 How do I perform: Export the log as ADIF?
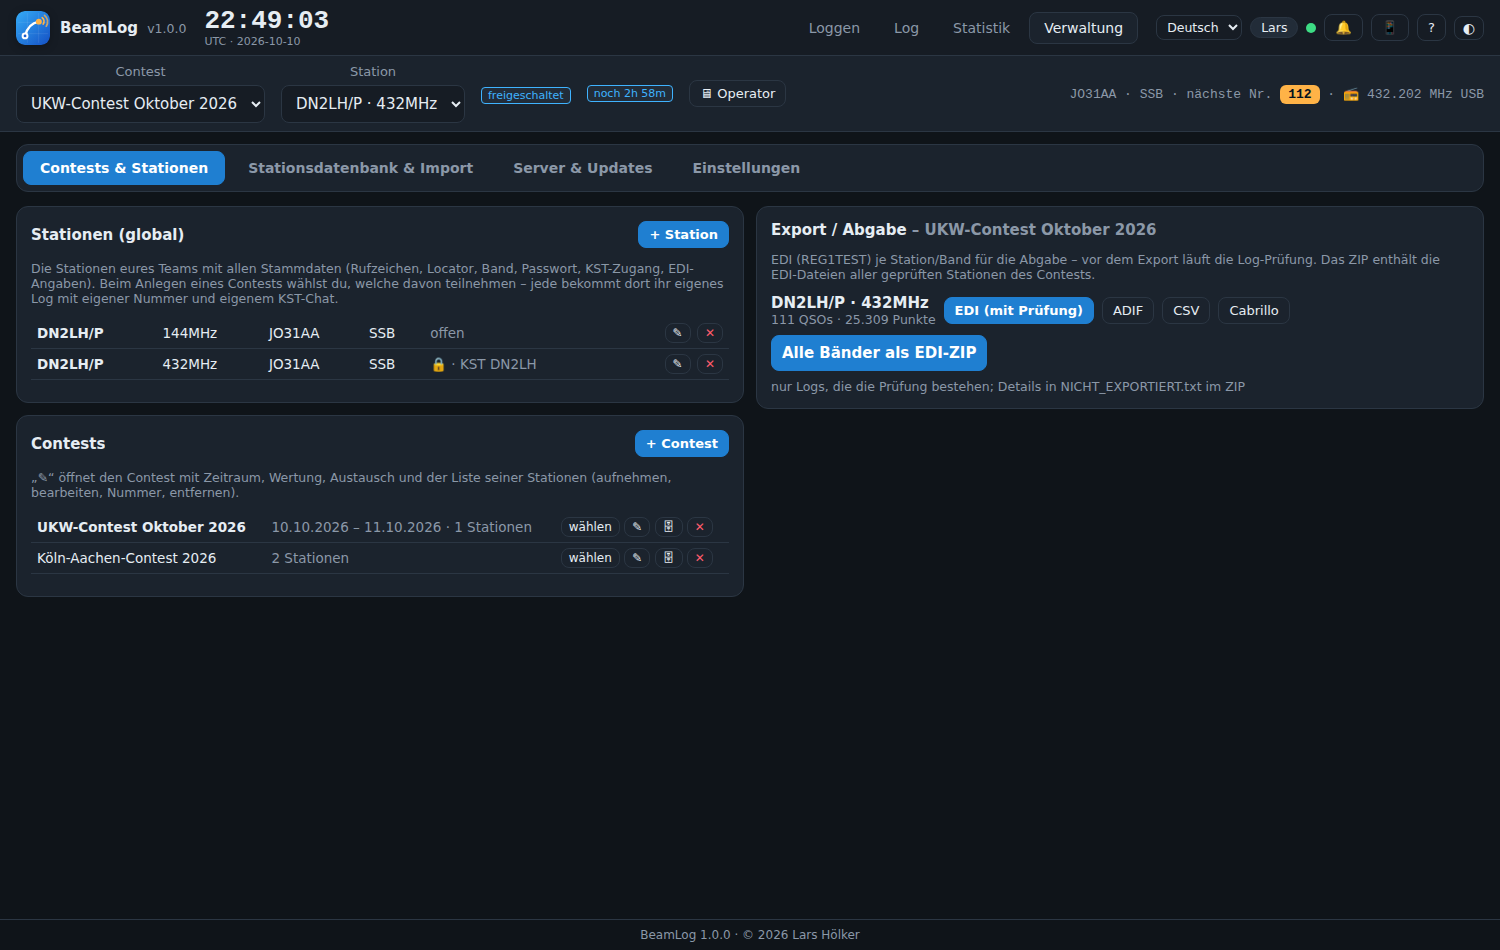[x=1128, y=311]
